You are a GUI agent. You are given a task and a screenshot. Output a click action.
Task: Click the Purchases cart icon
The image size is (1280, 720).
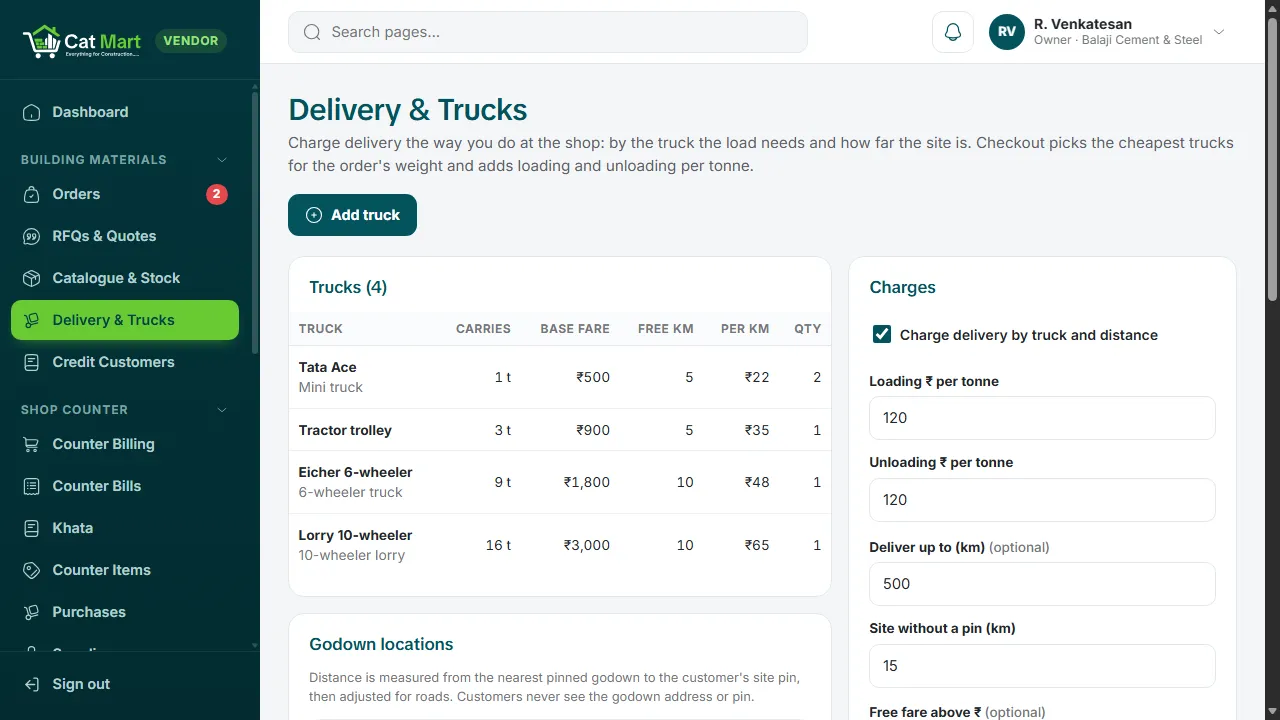[x=32, y=612]
